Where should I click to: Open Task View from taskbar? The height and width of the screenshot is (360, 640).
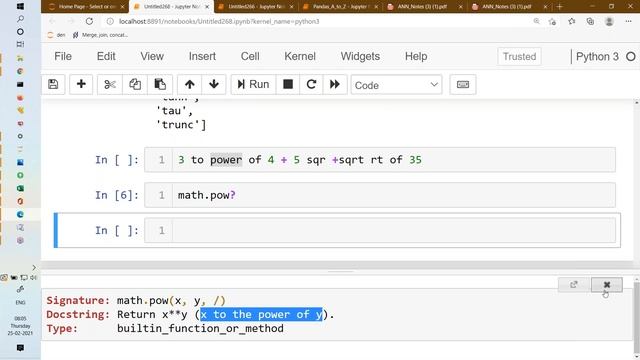[20, 44]
